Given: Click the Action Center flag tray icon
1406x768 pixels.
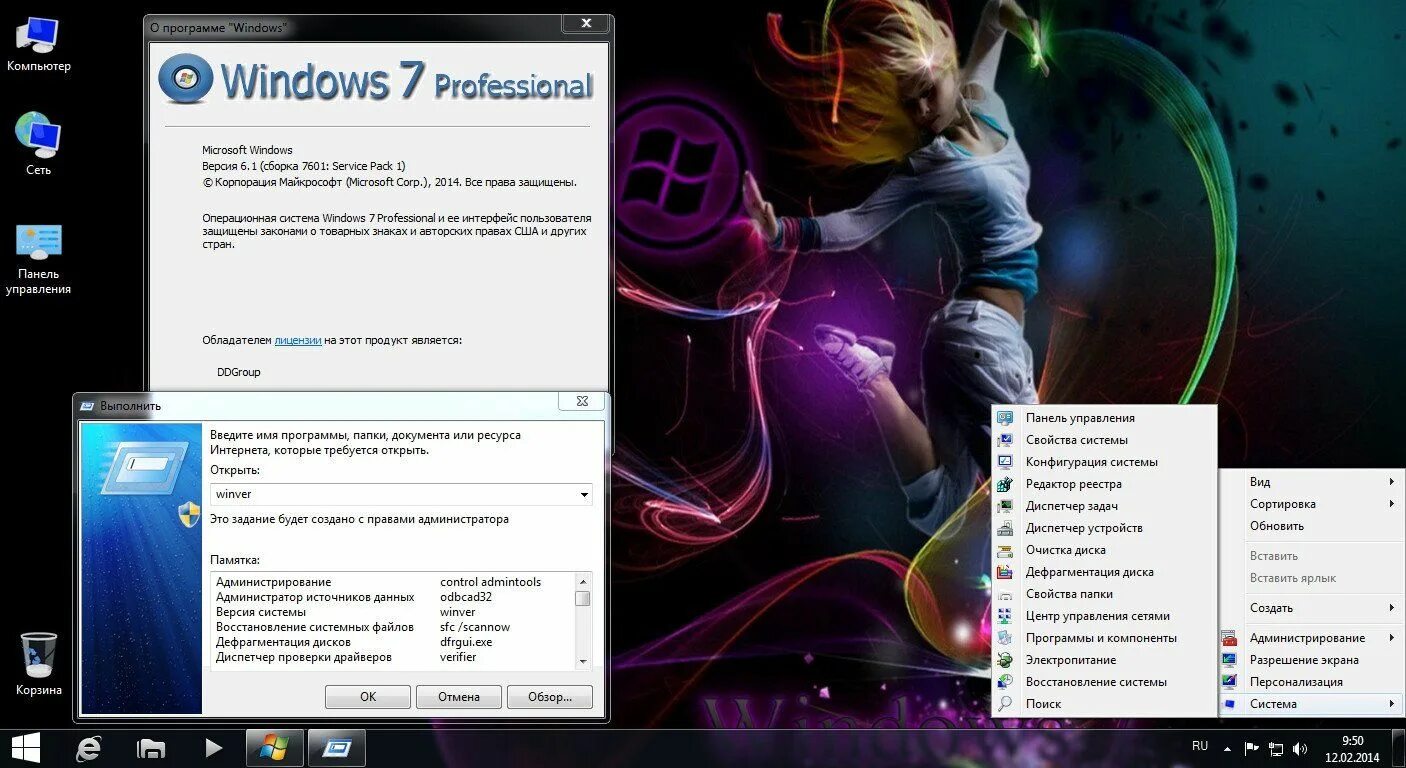Looking at the screenshot, I should click(x=1252, y=748).
